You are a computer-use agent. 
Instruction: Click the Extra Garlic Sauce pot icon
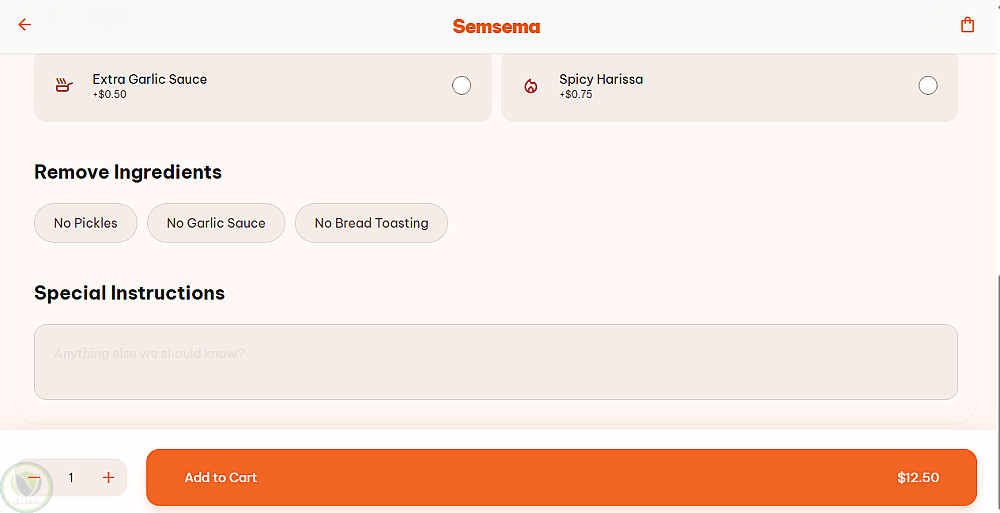(x=64, y=86)
